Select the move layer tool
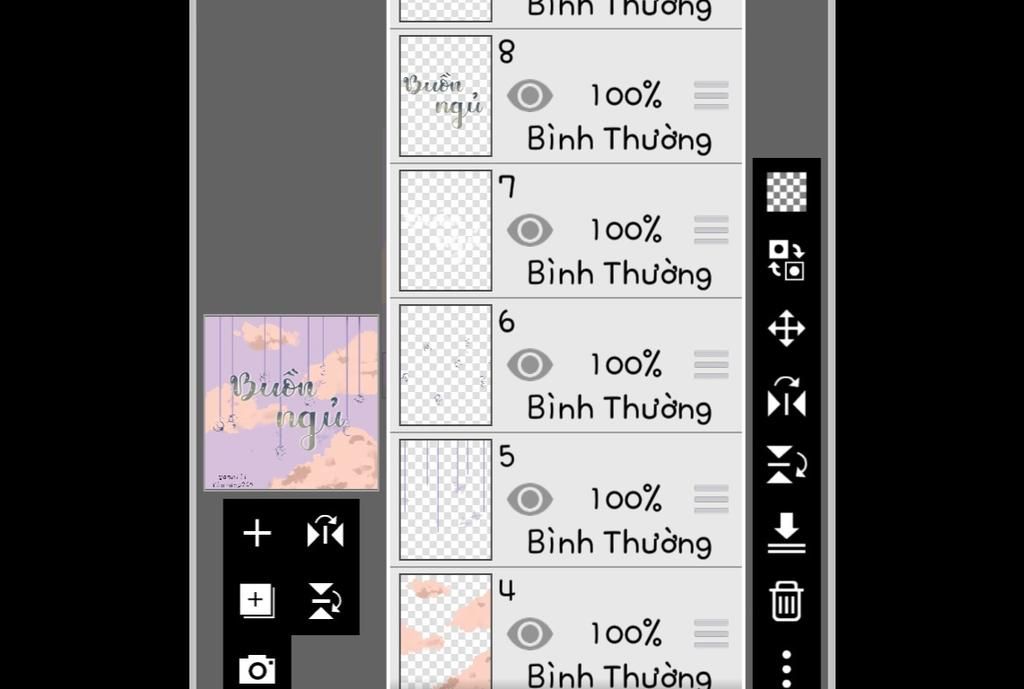 point(786,328)
